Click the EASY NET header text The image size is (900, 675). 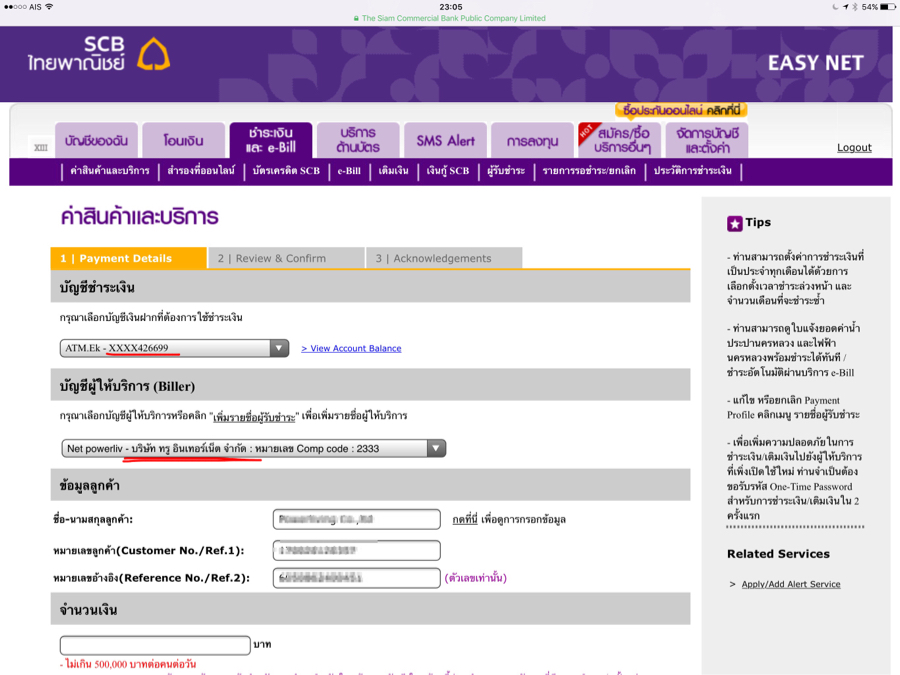point(816,63)
